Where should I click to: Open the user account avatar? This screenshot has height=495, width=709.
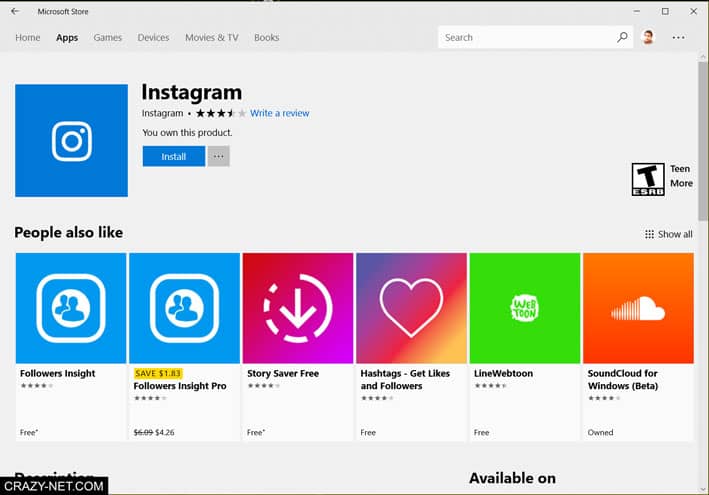point(648,37)
